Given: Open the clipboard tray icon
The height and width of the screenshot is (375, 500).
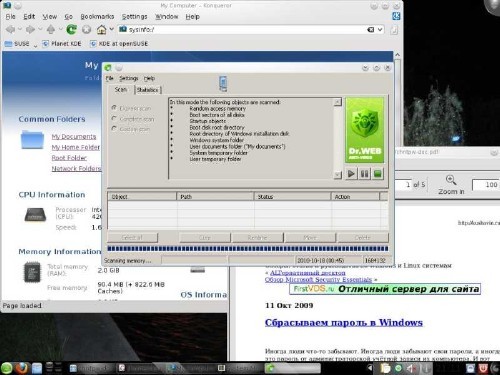Looking at the screenshot, I should pos(385,368).
